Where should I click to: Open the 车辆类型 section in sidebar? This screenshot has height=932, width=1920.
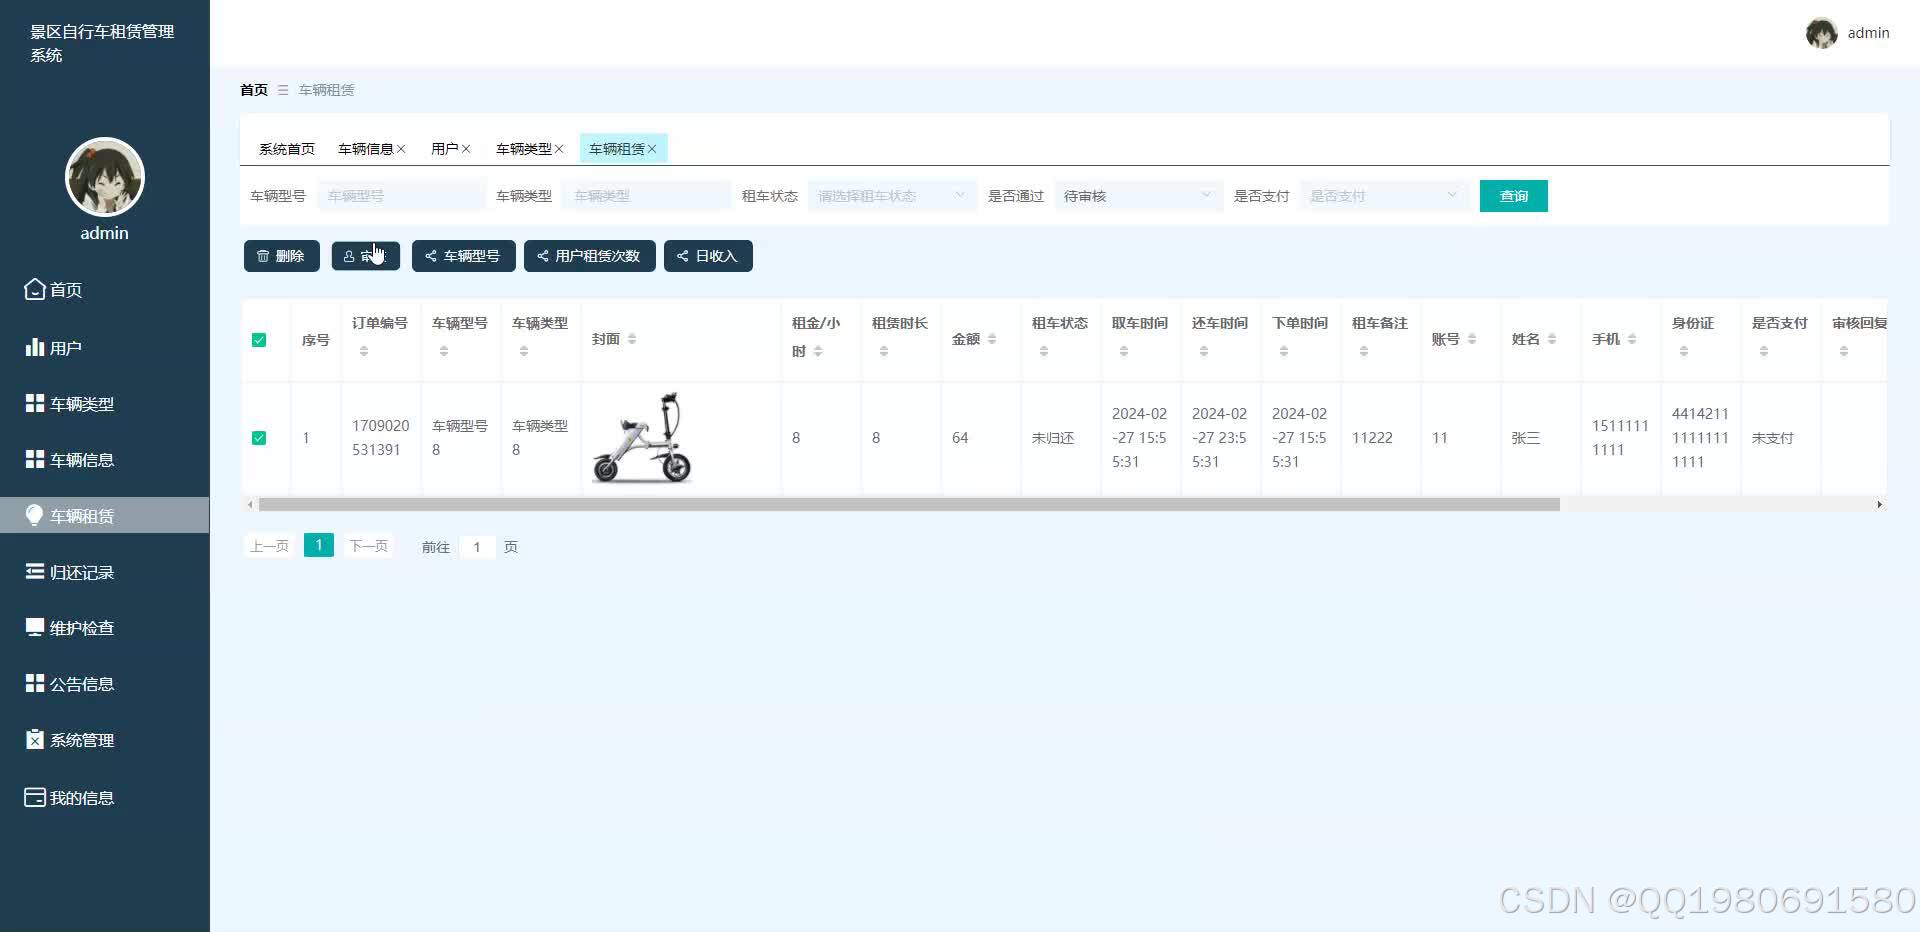click(80, 403)
